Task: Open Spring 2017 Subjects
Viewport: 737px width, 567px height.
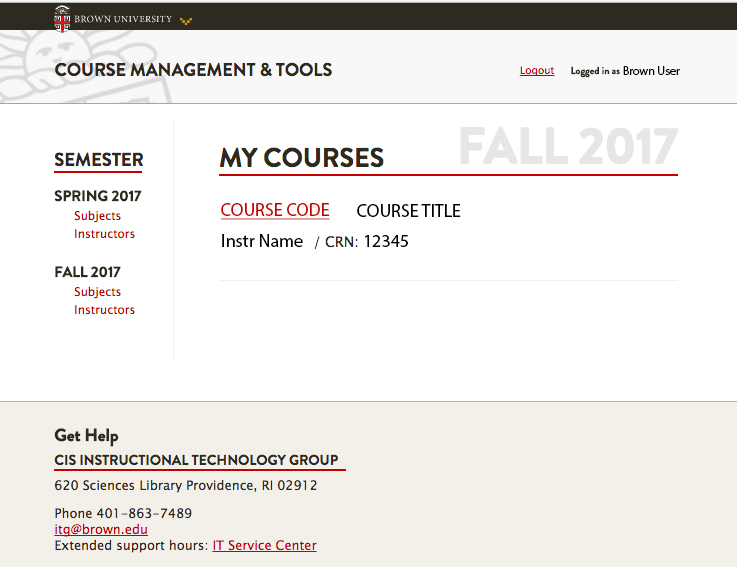Action: (x=97, y=216)
